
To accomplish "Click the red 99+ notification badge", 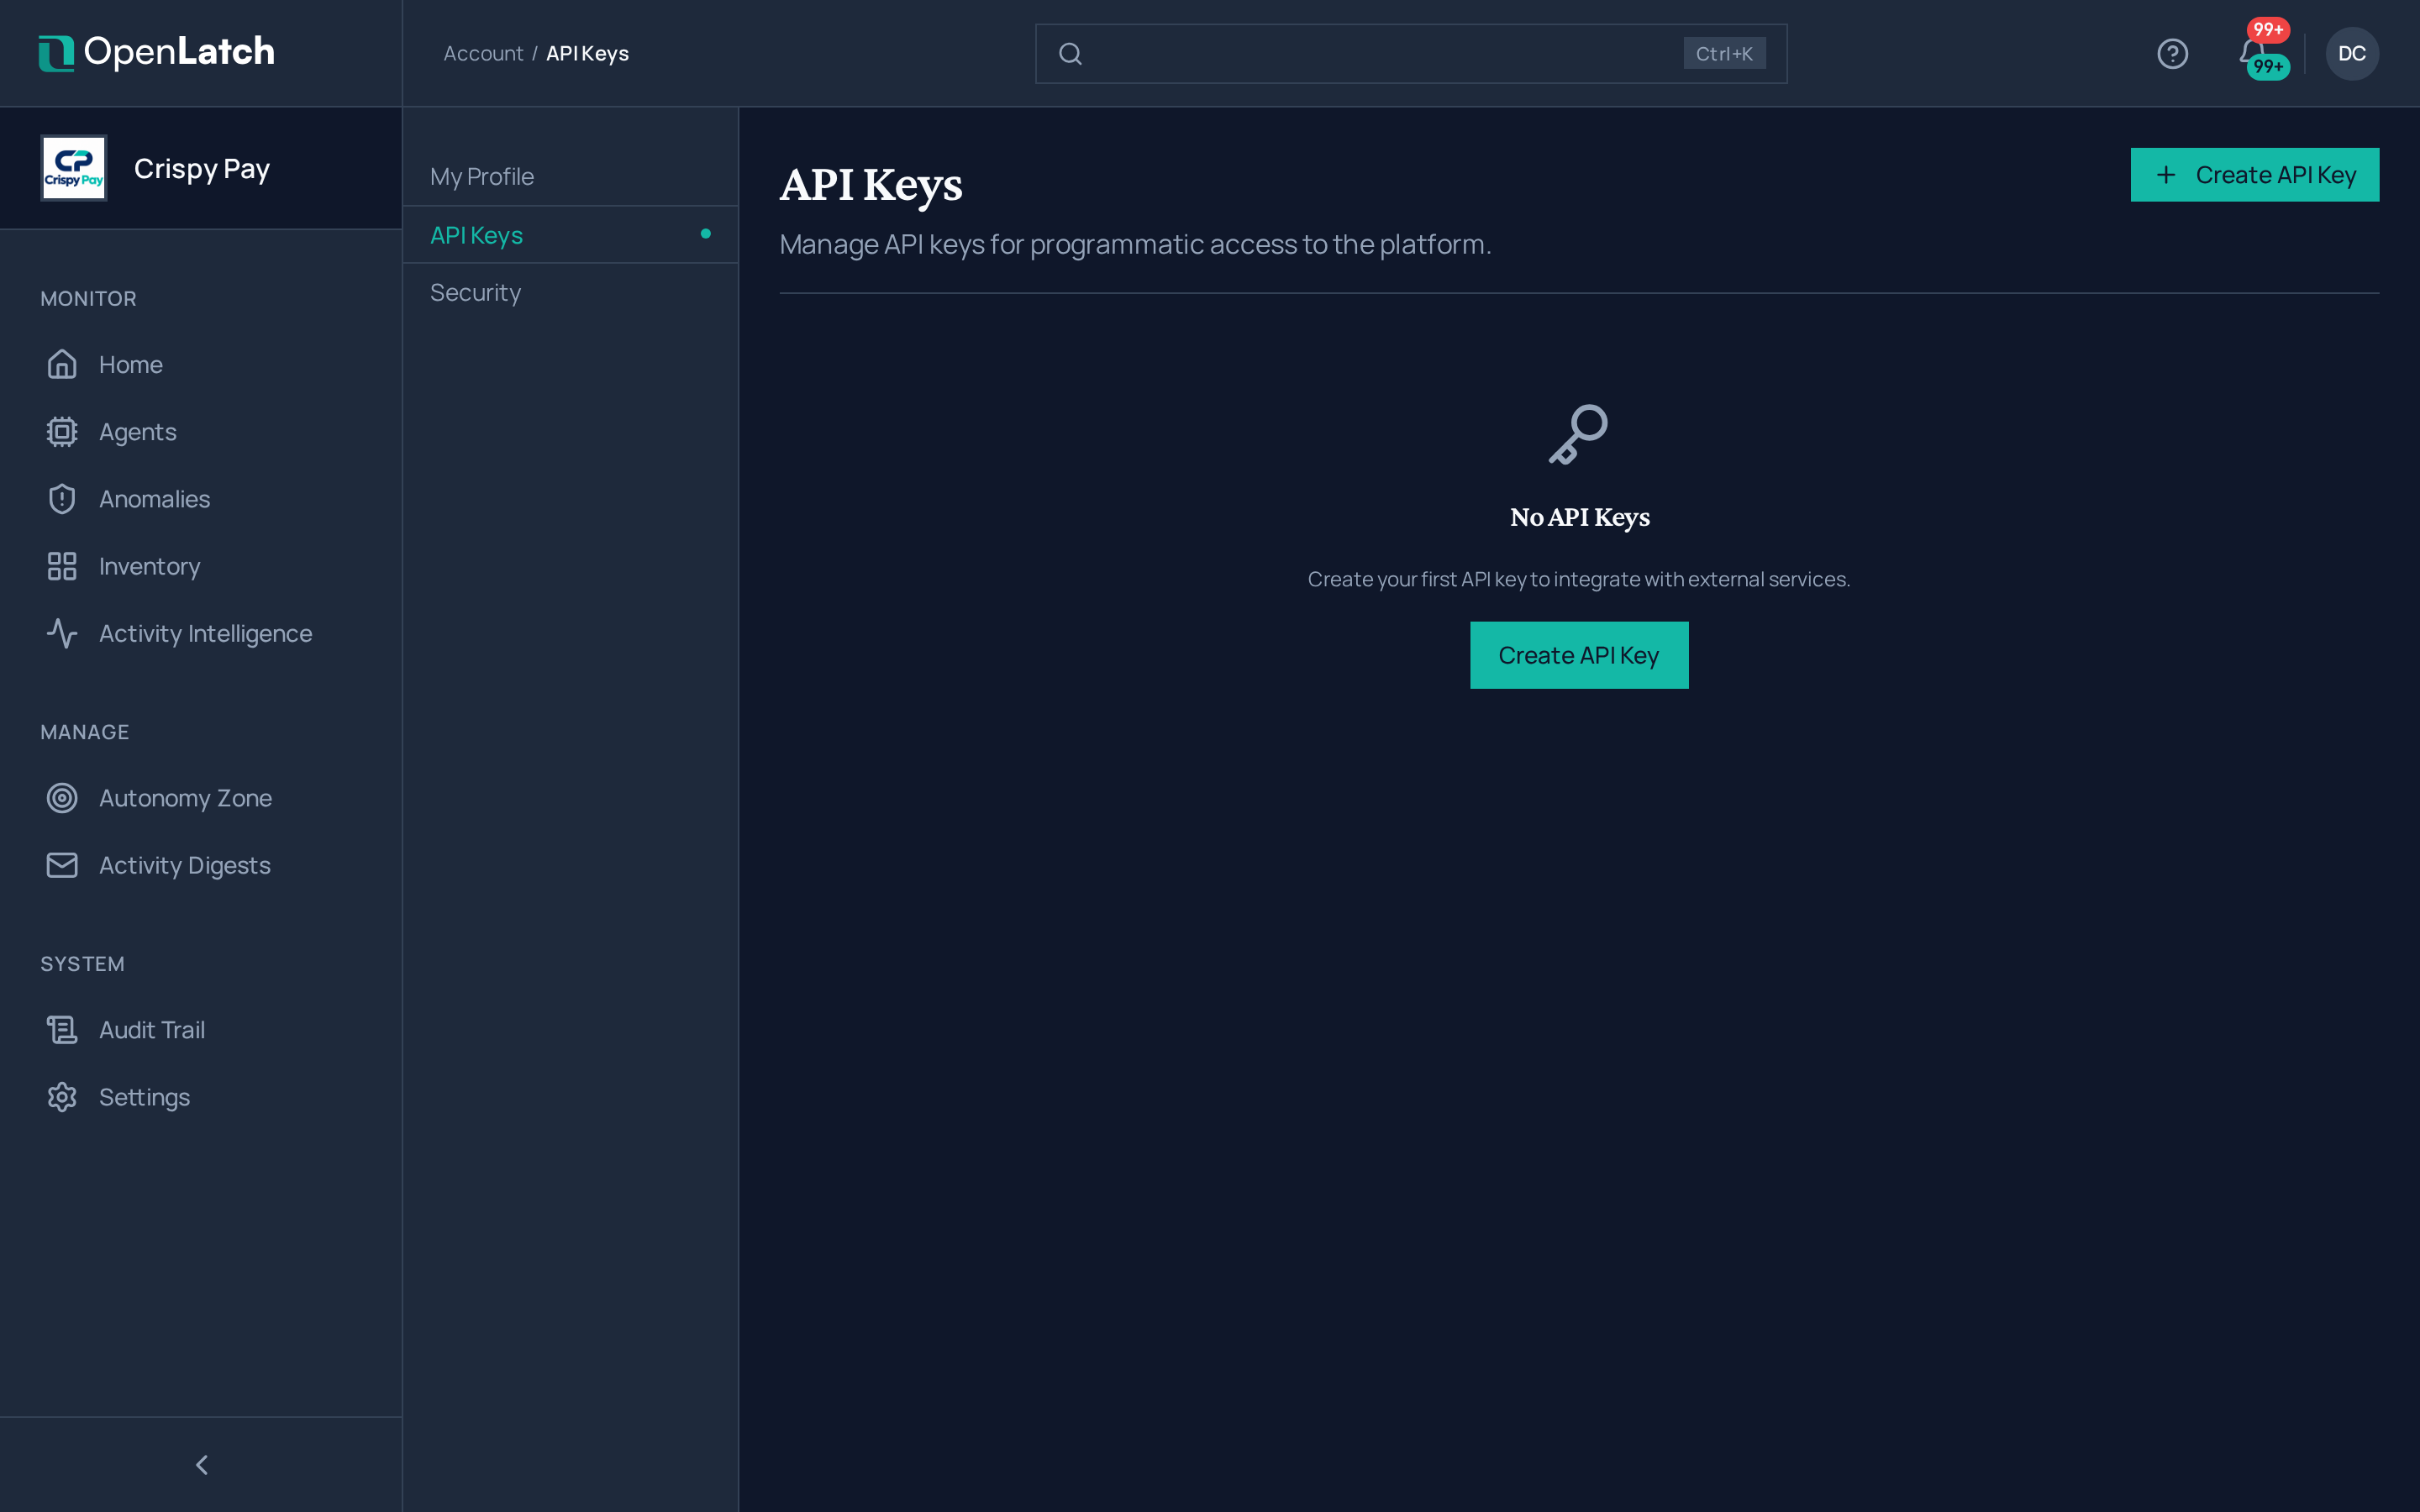I will click(x=2267, y=29).
